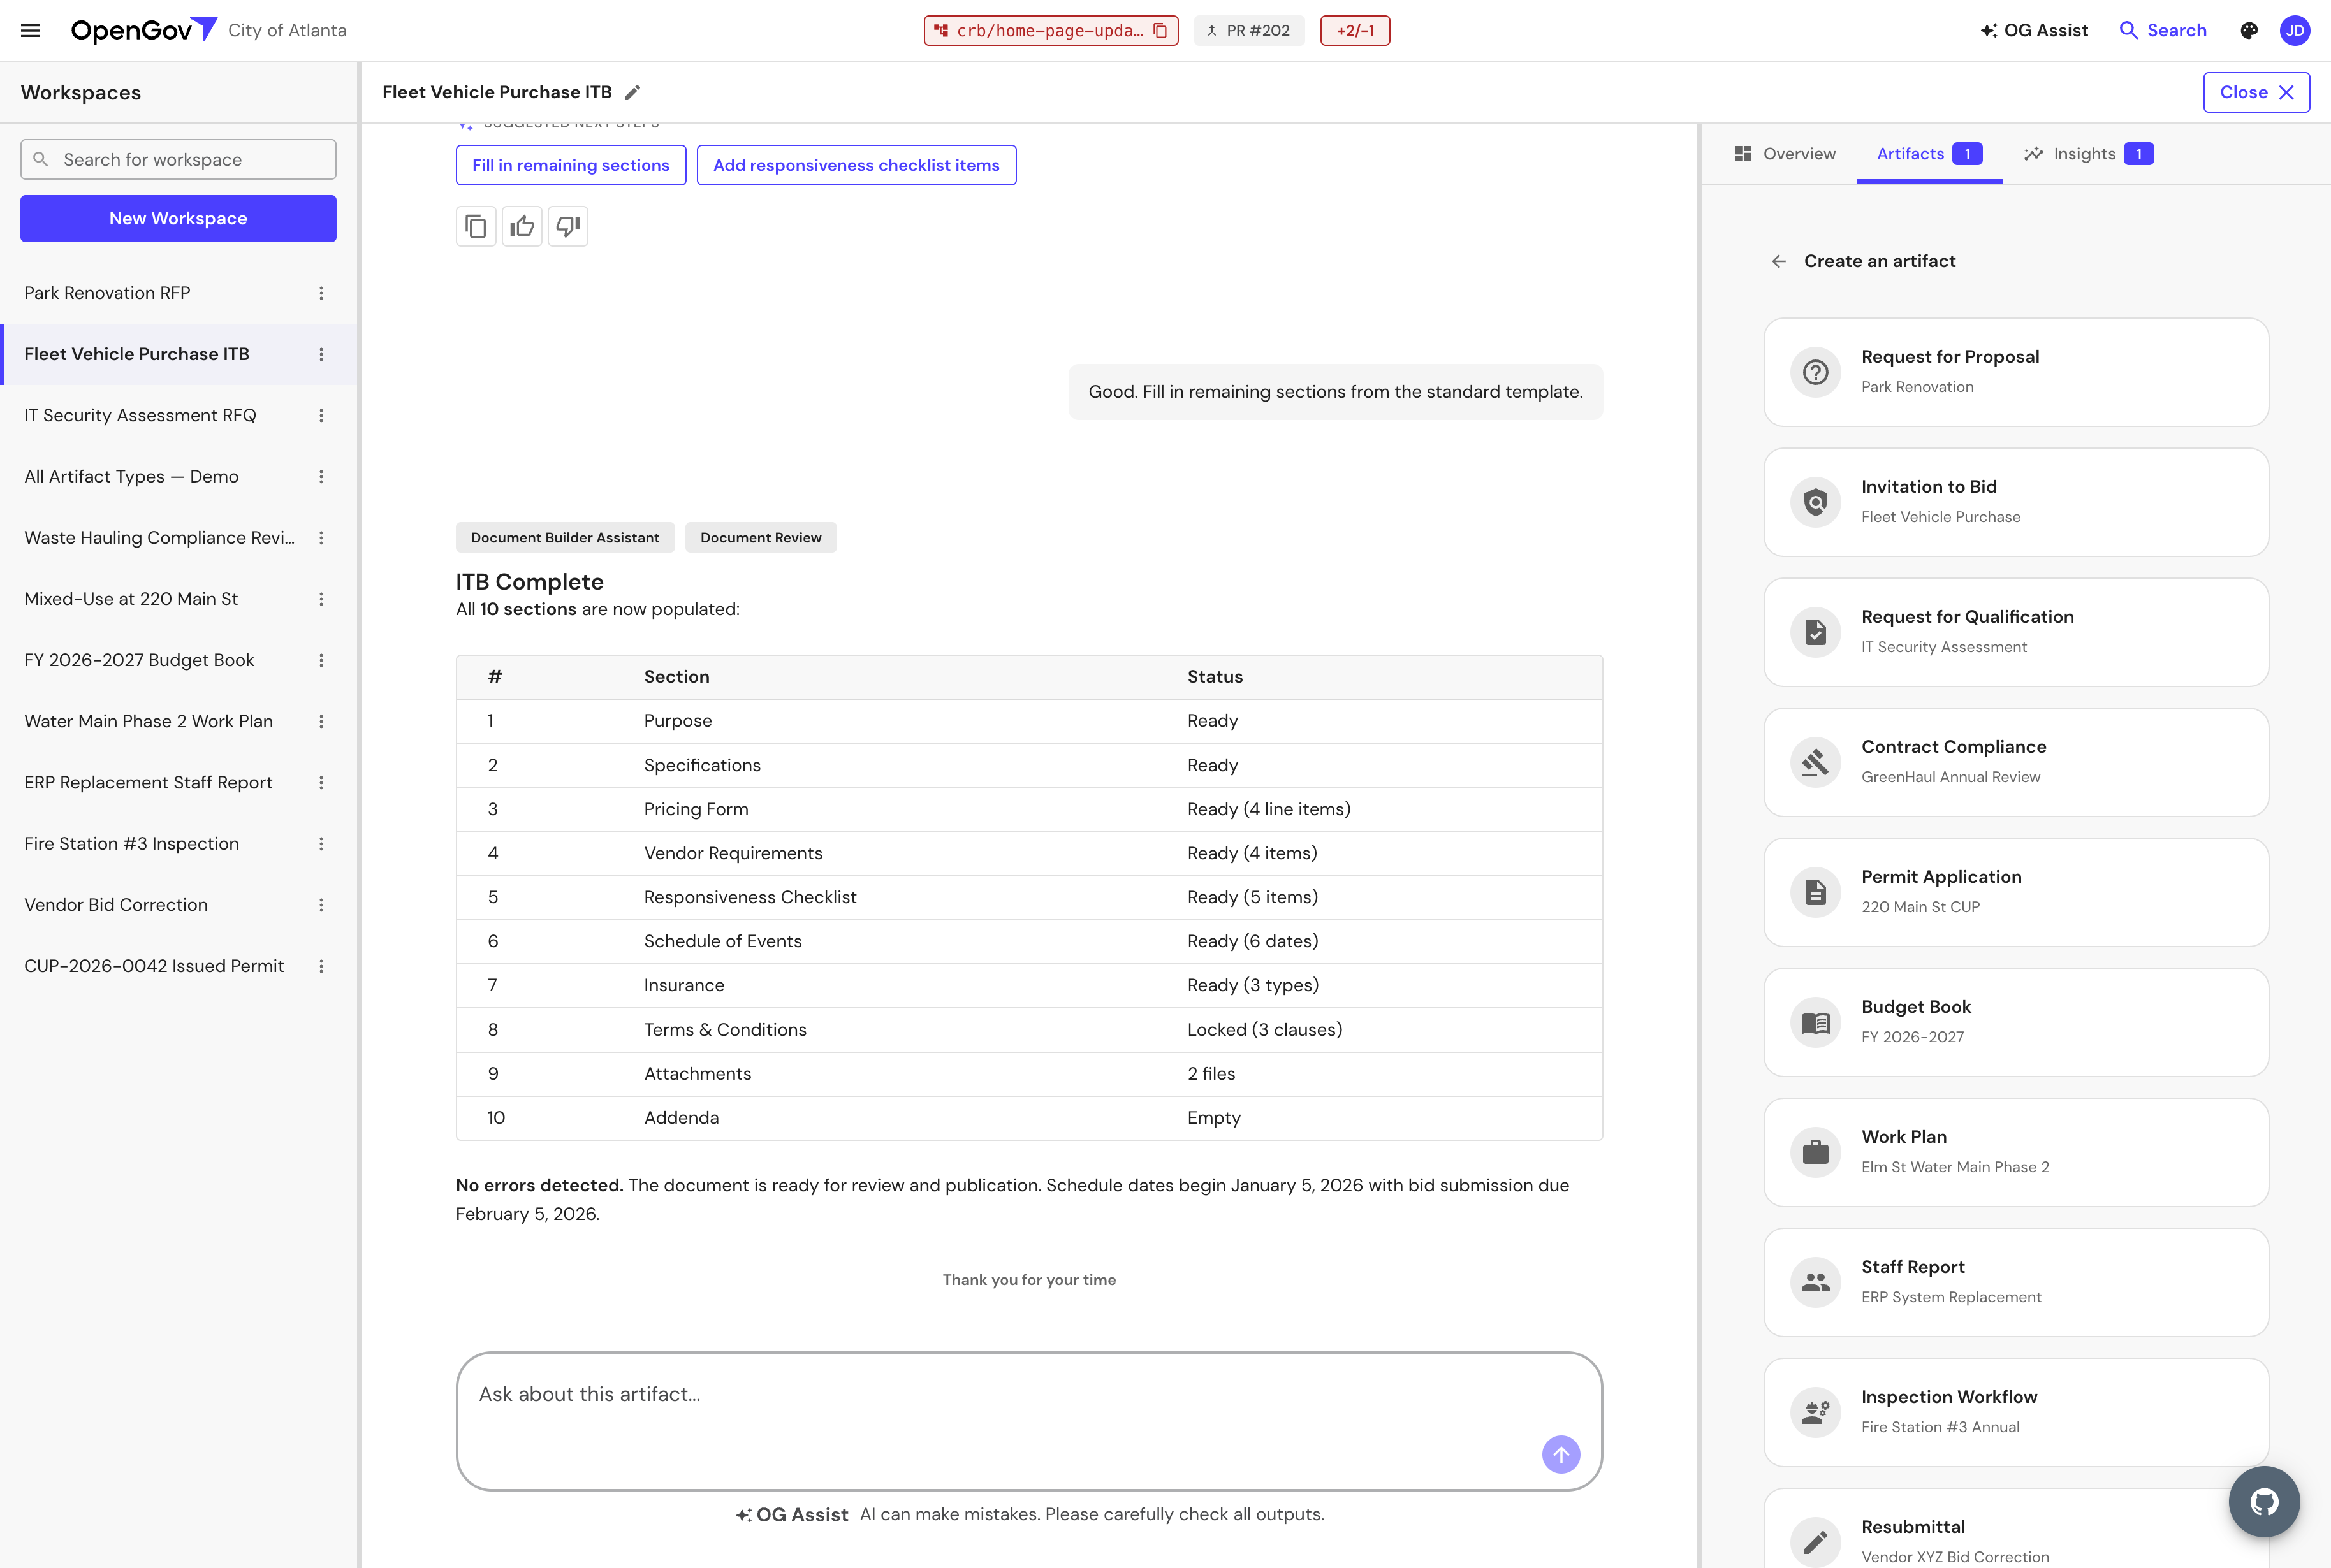Click the Ask about this artifact input
This screenshot has width=2331, height=1568.
click(1029, 1421)
